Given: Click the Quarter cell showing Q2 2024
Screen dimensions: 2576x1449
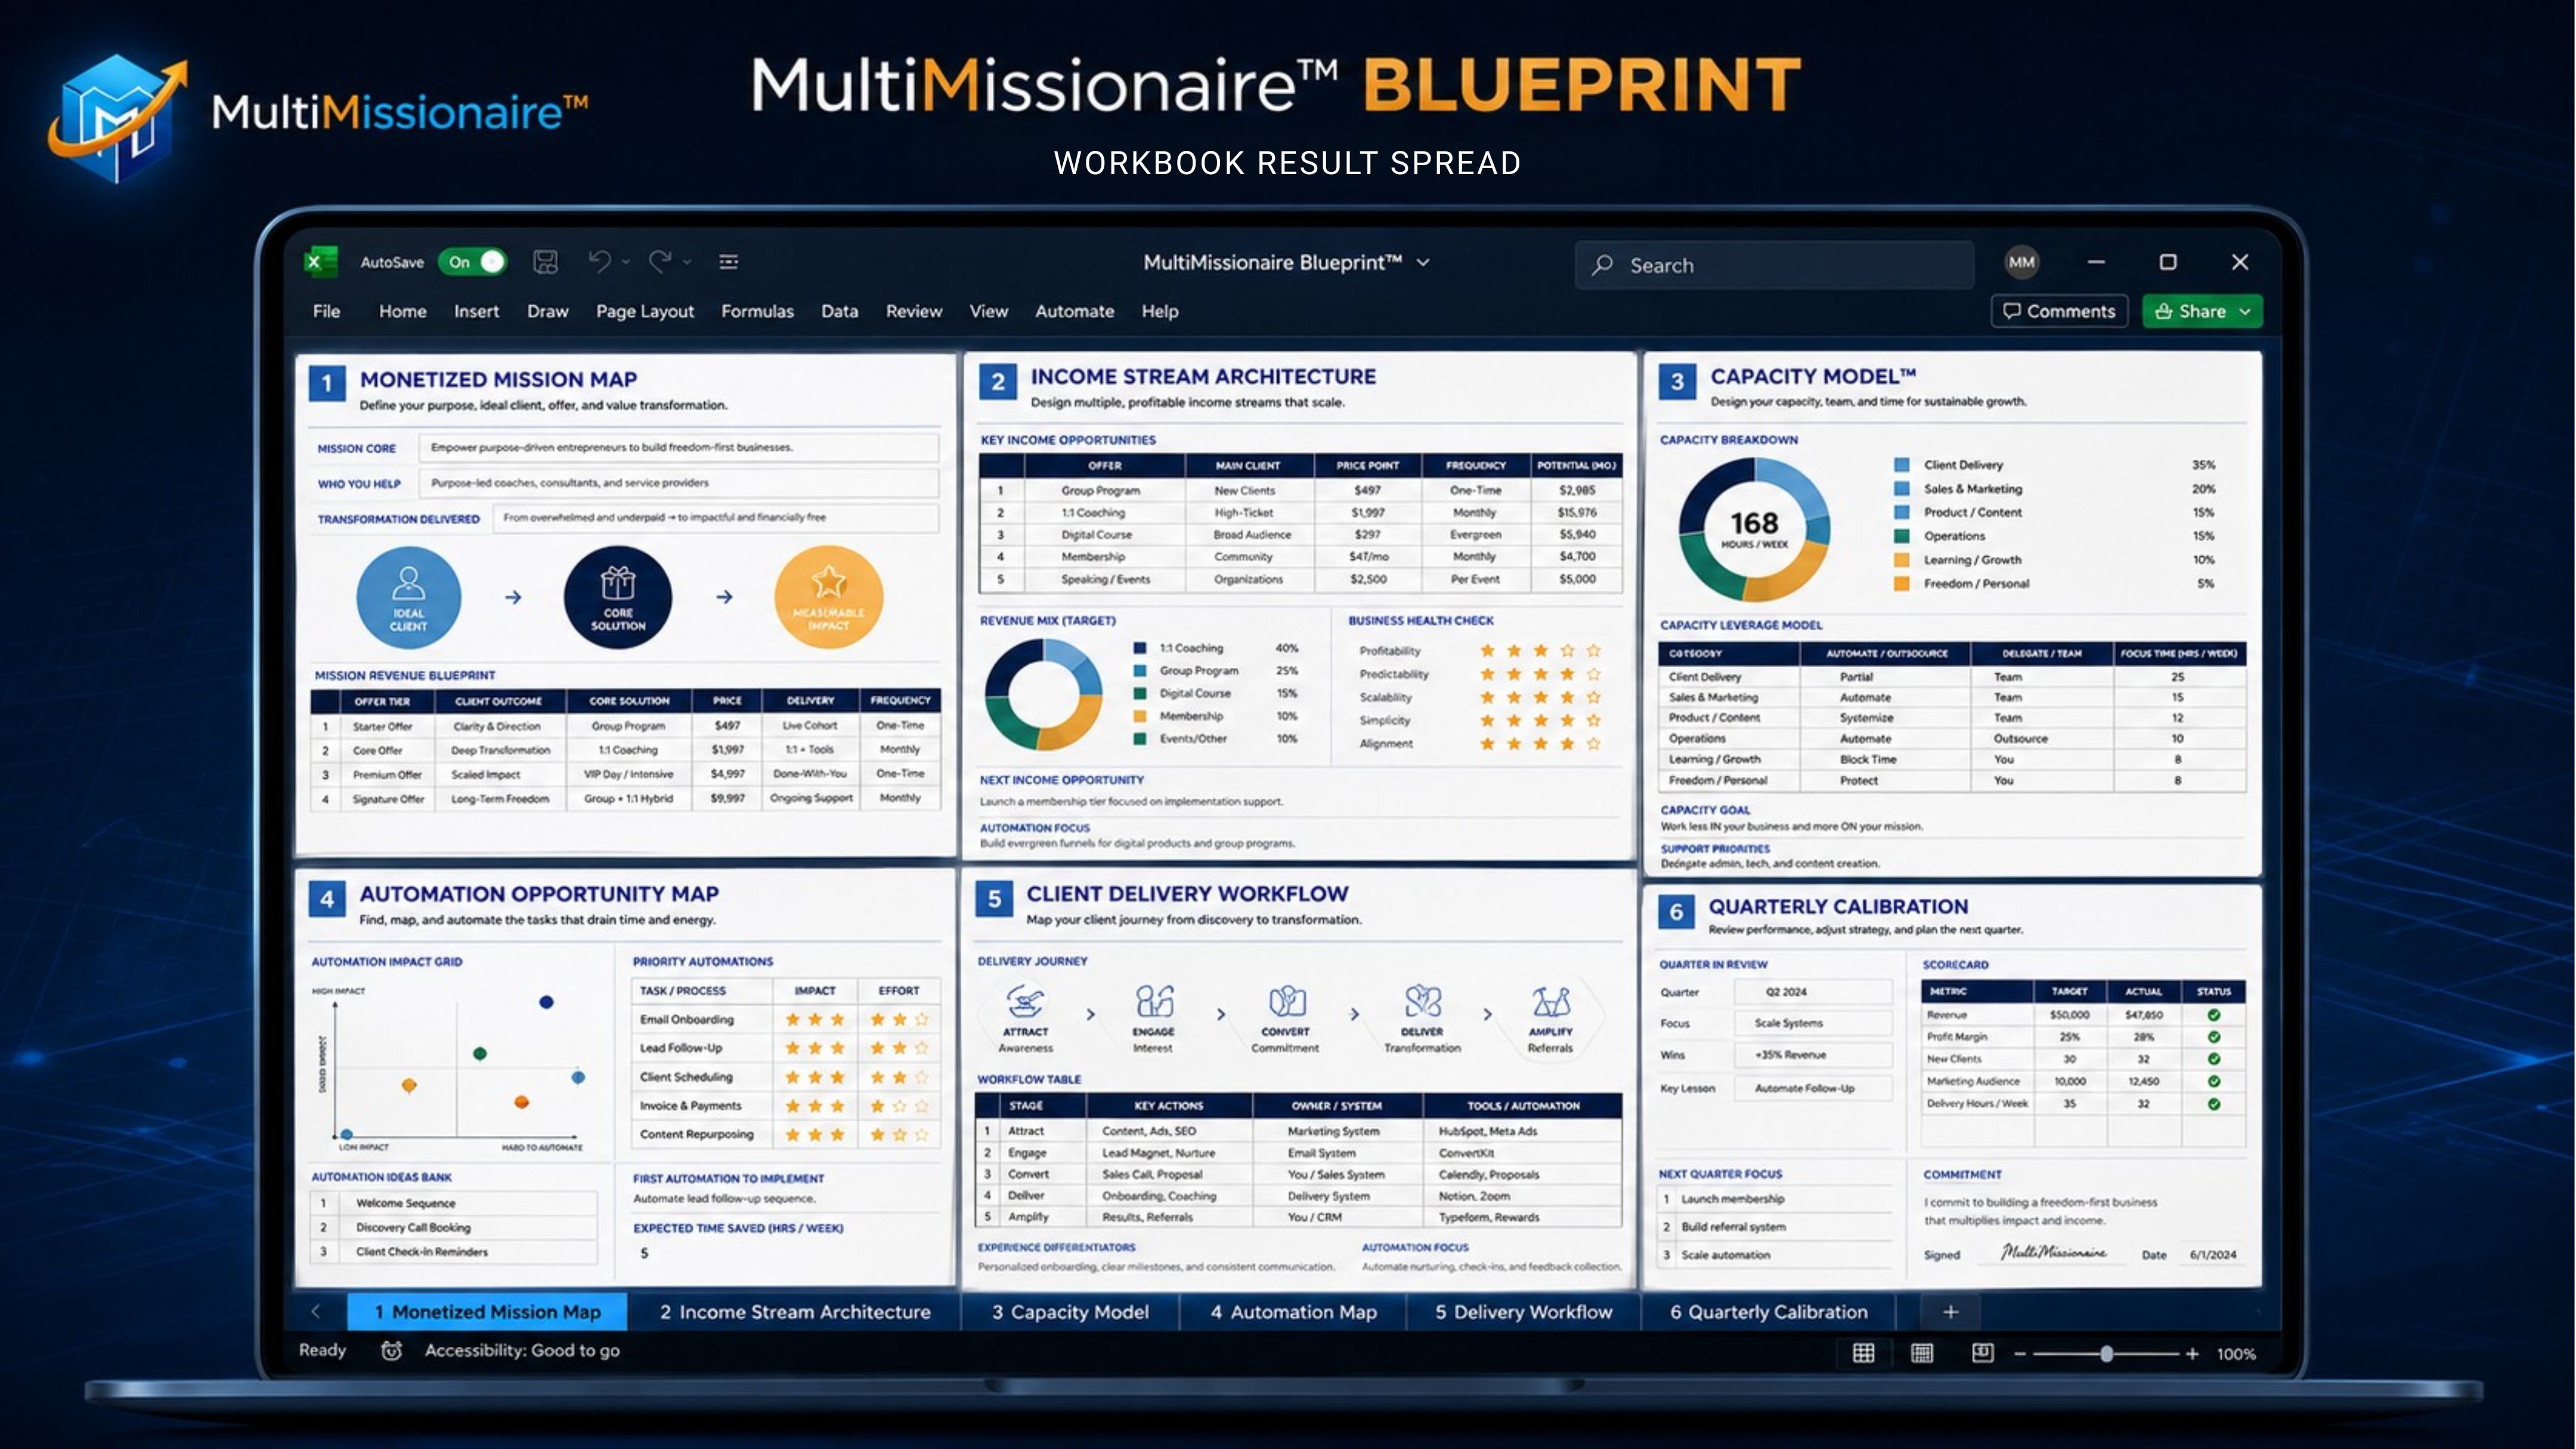Looking at the screenshot, I should (1814, 992).
